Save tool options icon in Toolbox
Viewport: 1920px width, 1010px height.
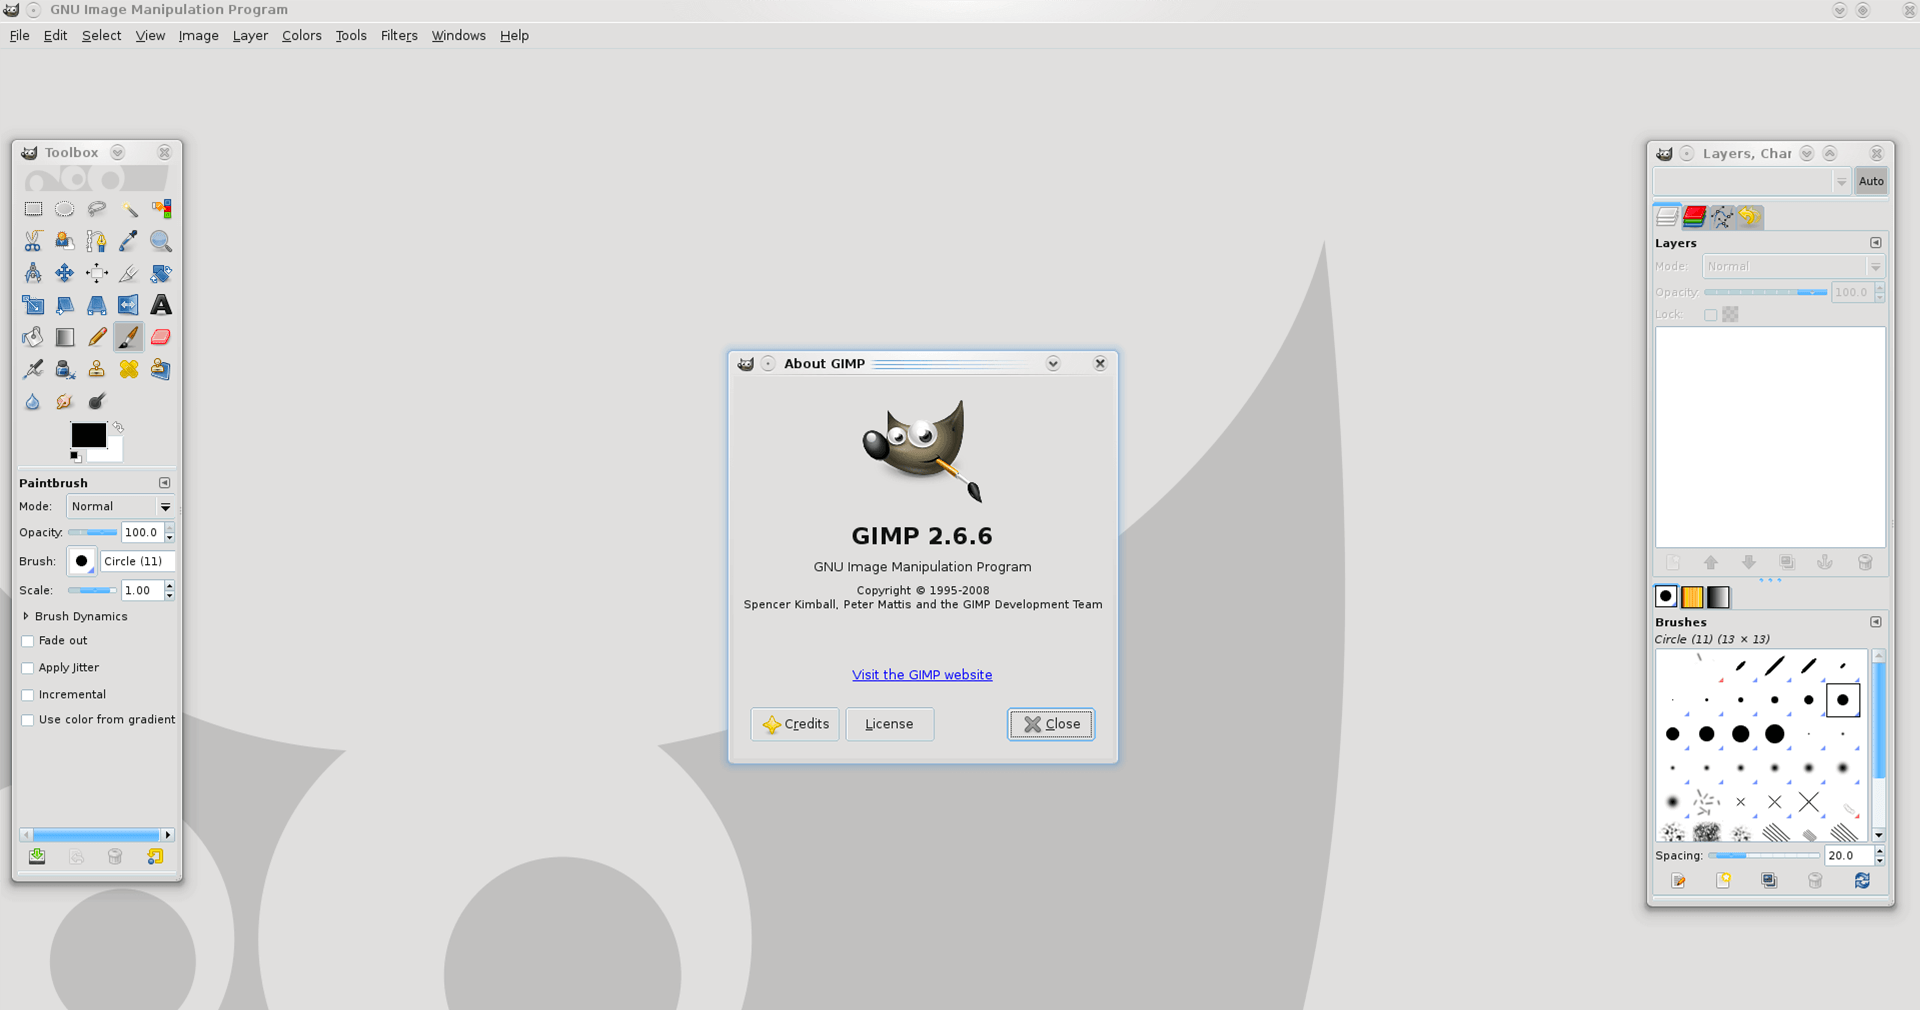click(x=37, y=857)
